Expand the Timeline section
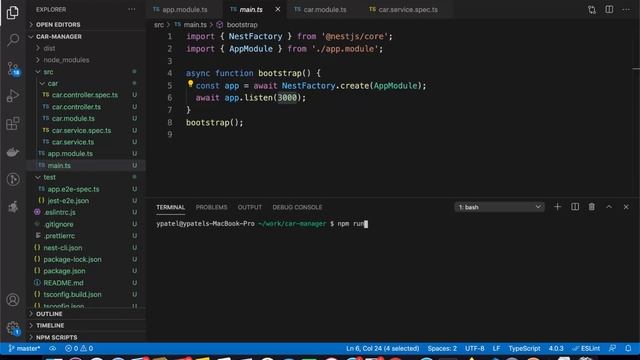640x360 pixels. pyautogui.click(x=86, y=326)
